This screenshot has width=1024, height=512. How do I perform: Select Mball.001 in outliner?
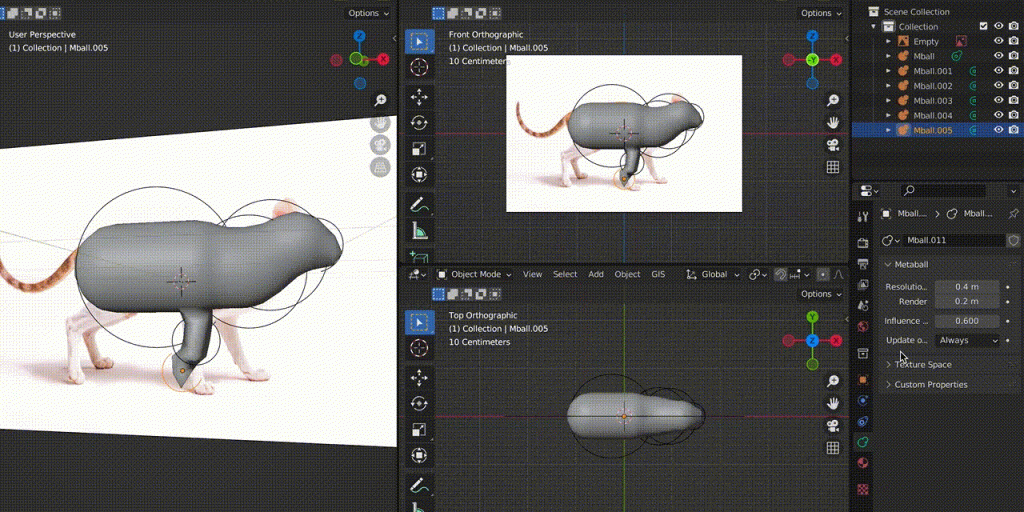[933, 71]
